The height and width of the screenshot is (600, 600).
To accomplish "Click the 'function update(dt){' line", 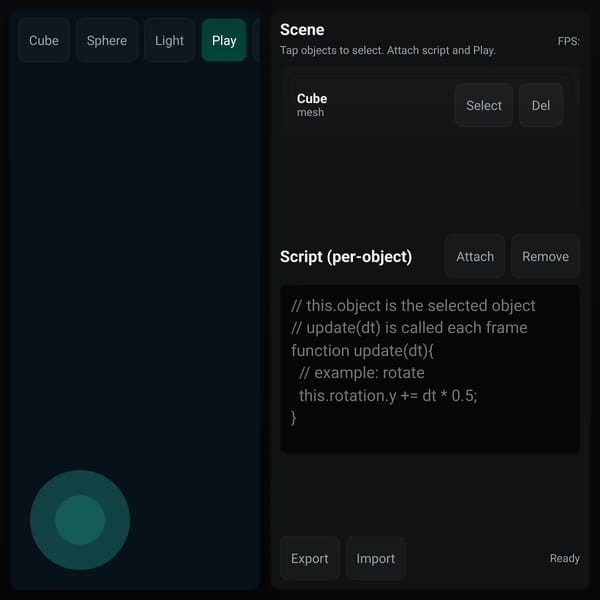I will click(x=362, y=351).
